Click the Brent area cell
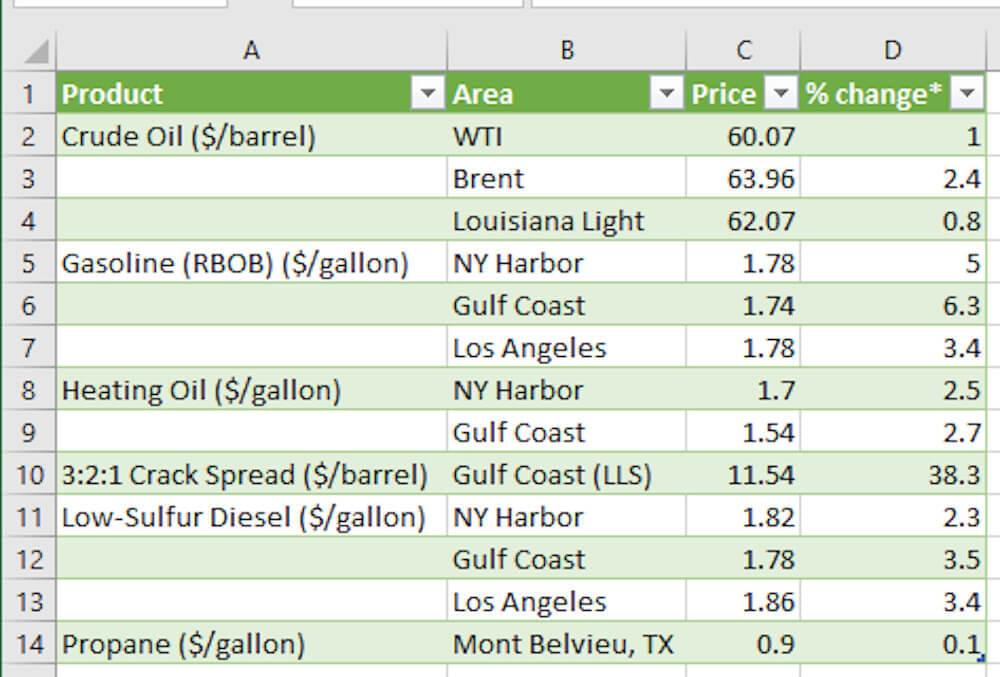The image size is (1000, 677). (488, 179)
